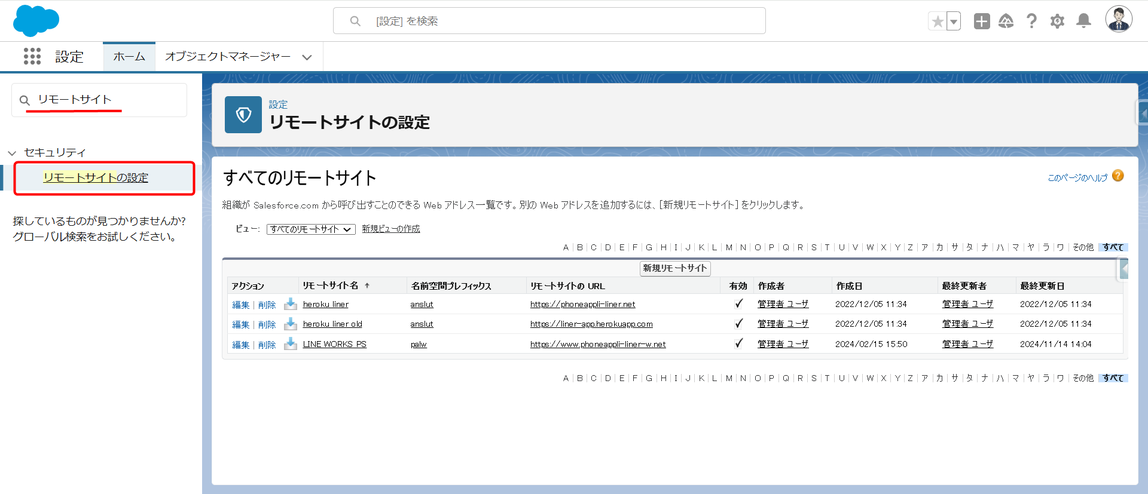Click 新規ビューの作成 link

[x=391, y=229]
